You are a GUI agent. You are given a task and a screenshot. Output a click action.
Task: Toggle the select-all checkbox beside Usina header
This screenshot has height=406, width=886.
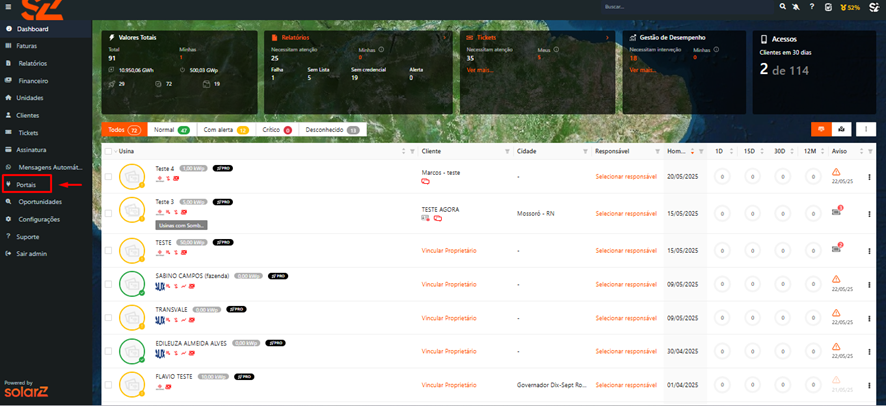click(x=108, y=151)
